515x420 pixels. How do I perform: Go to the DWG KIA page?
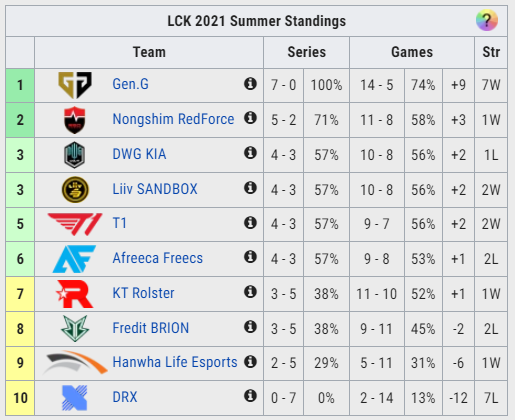[x=139, y=154]
